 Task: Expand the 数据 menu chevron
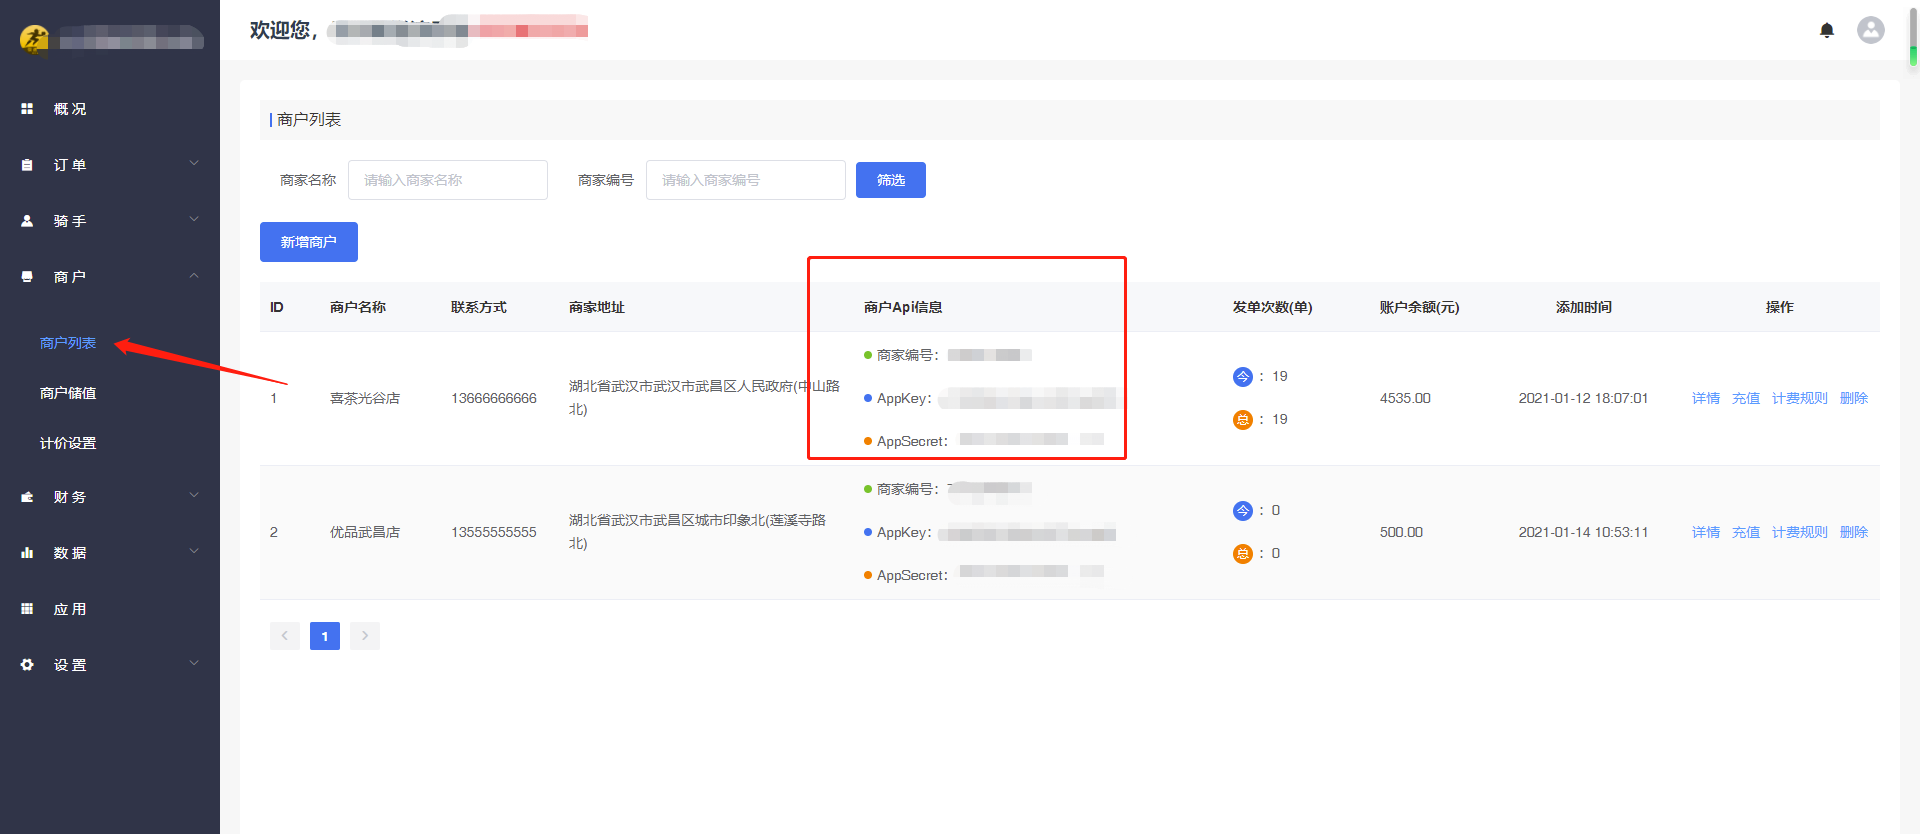pos(194,551)
